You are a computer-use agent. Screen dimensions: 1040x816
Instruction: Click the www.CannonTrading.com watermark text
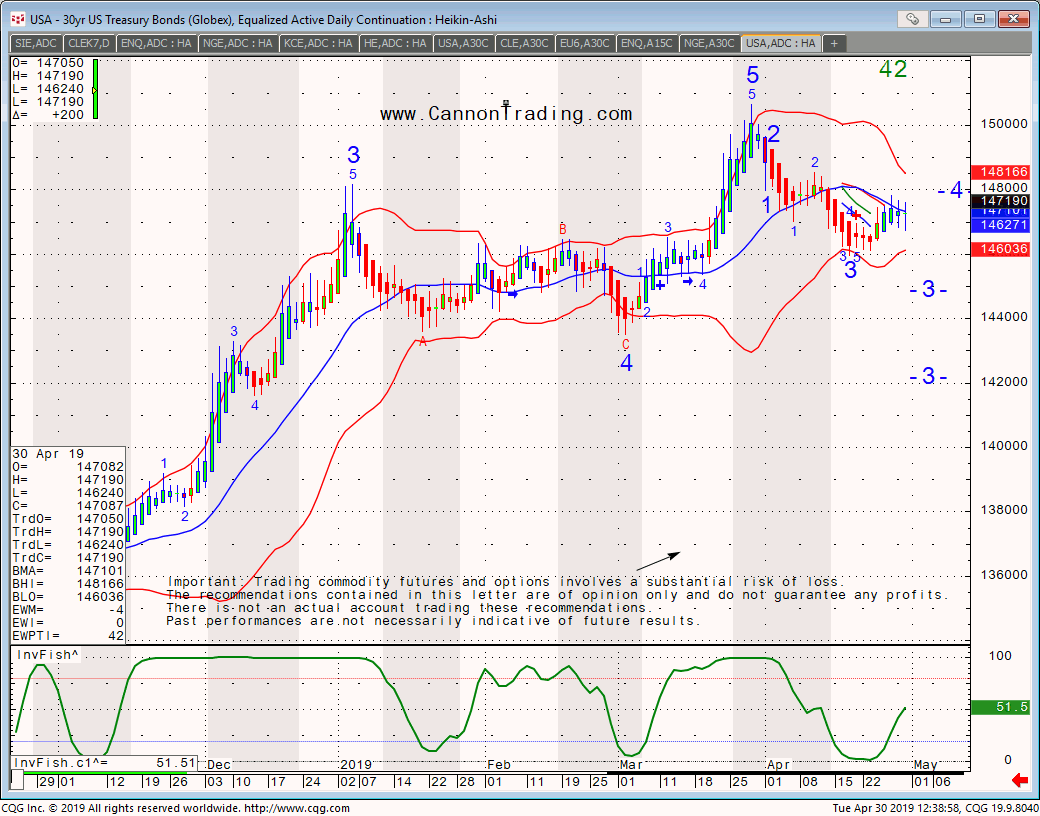coord(506,114)
